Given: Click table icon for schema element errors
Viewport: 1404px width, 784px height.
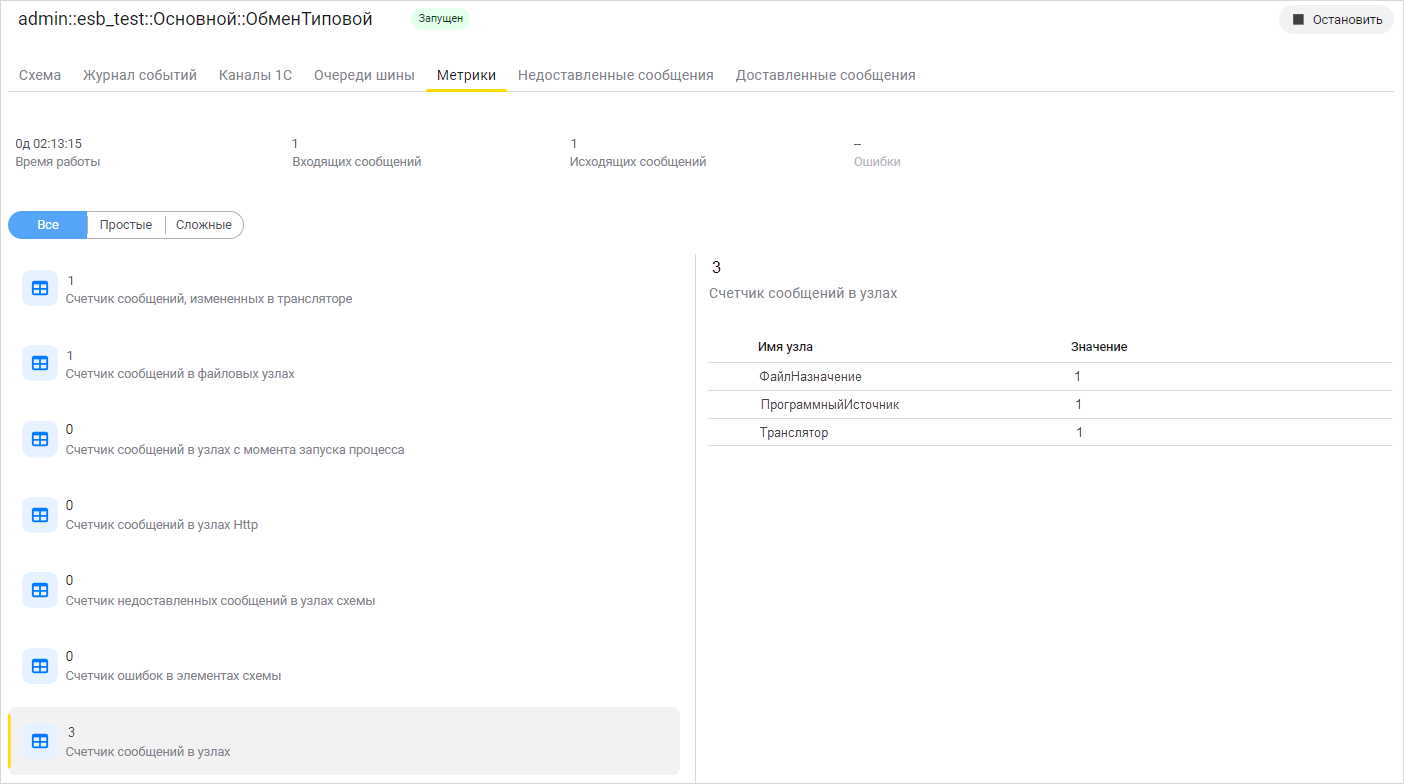Looking at the screenshot, I should 40,666.
